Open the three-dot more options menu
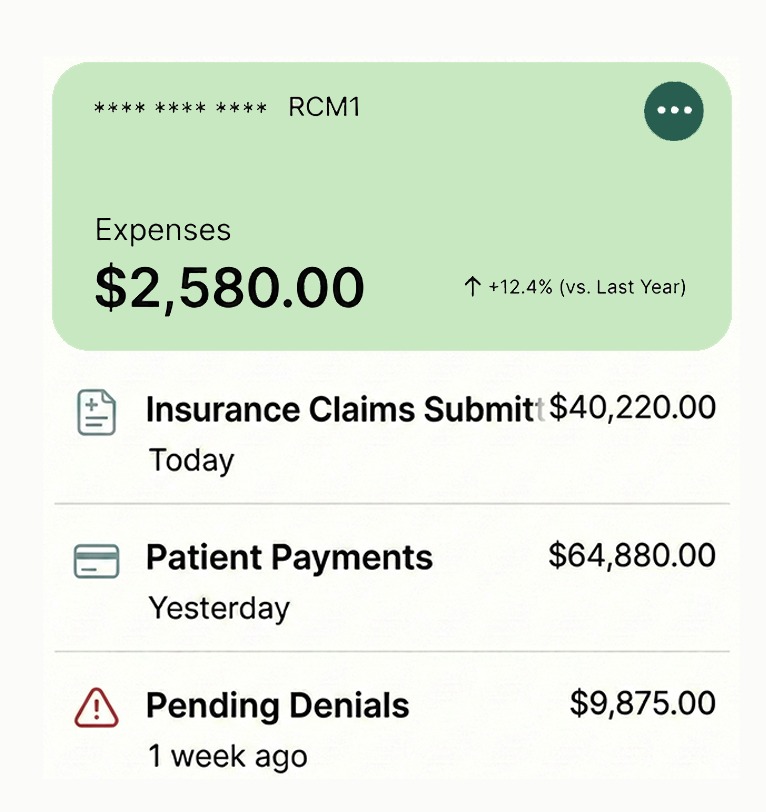This screenshot has height=812, width=766. click(674, 111)
